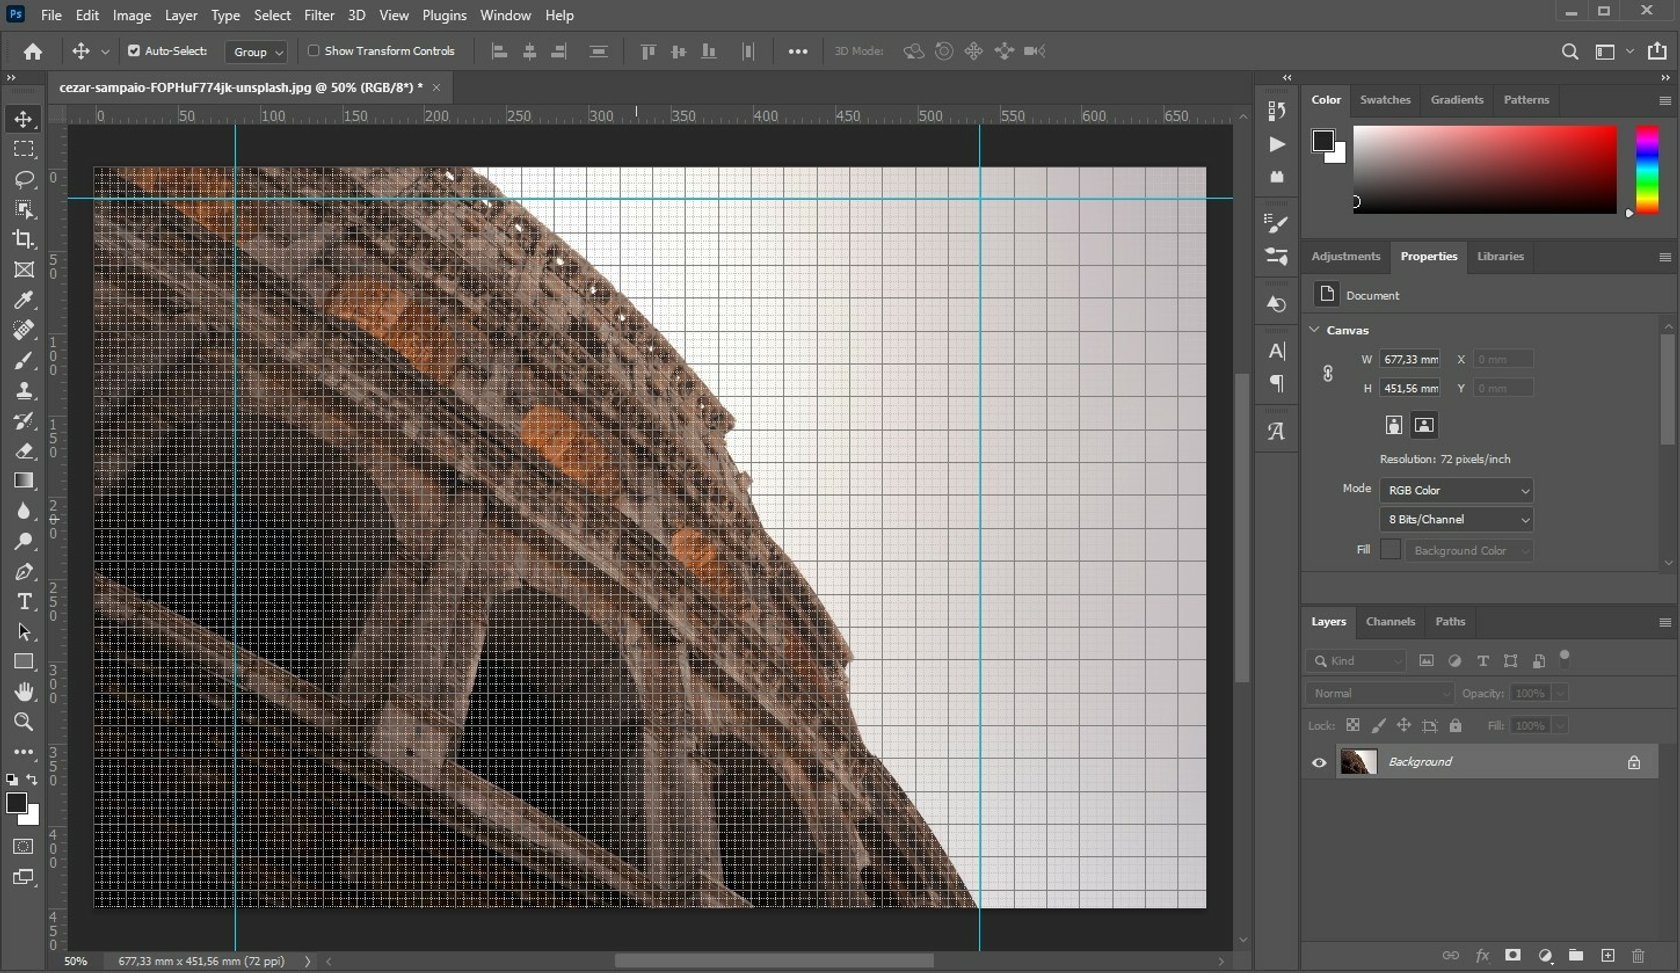This screenshot has height=973, width=1680.
Task: Enable the Auto-Select checkbox
Action: (133, 51)
